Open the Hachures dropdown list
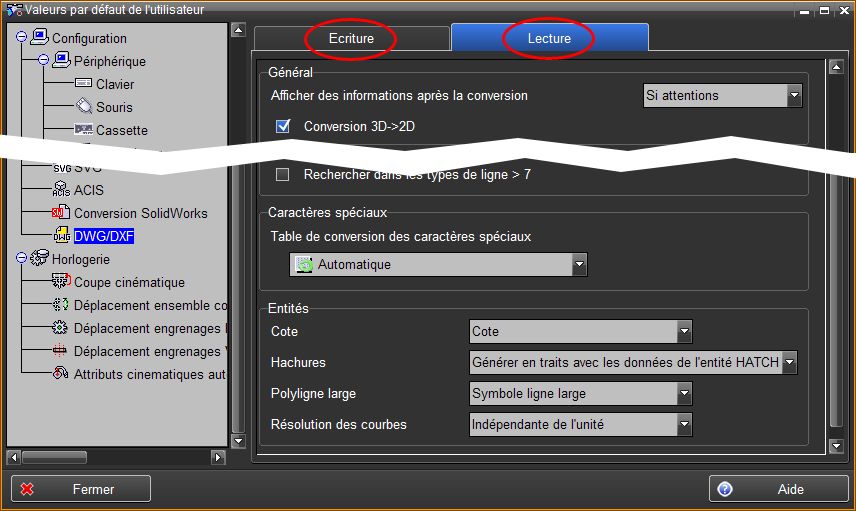856x511 pixels. [x=789, y=362]
